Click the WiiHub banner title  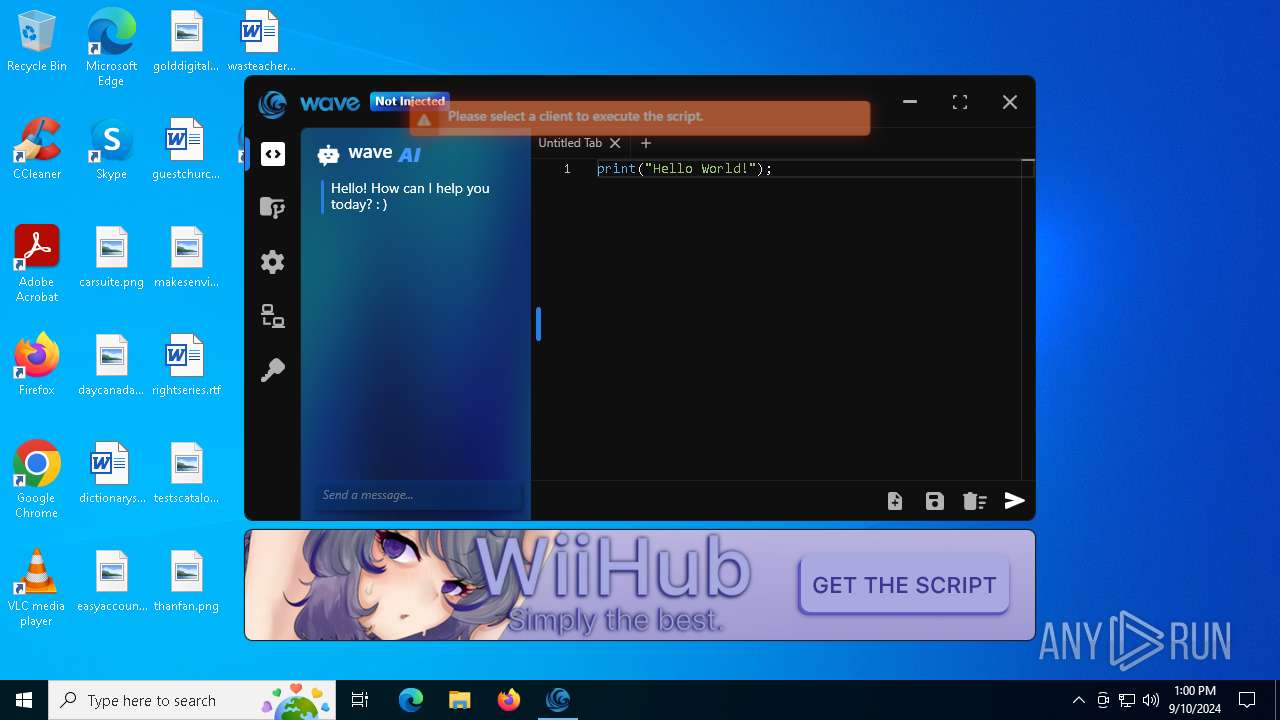point(613,568)
